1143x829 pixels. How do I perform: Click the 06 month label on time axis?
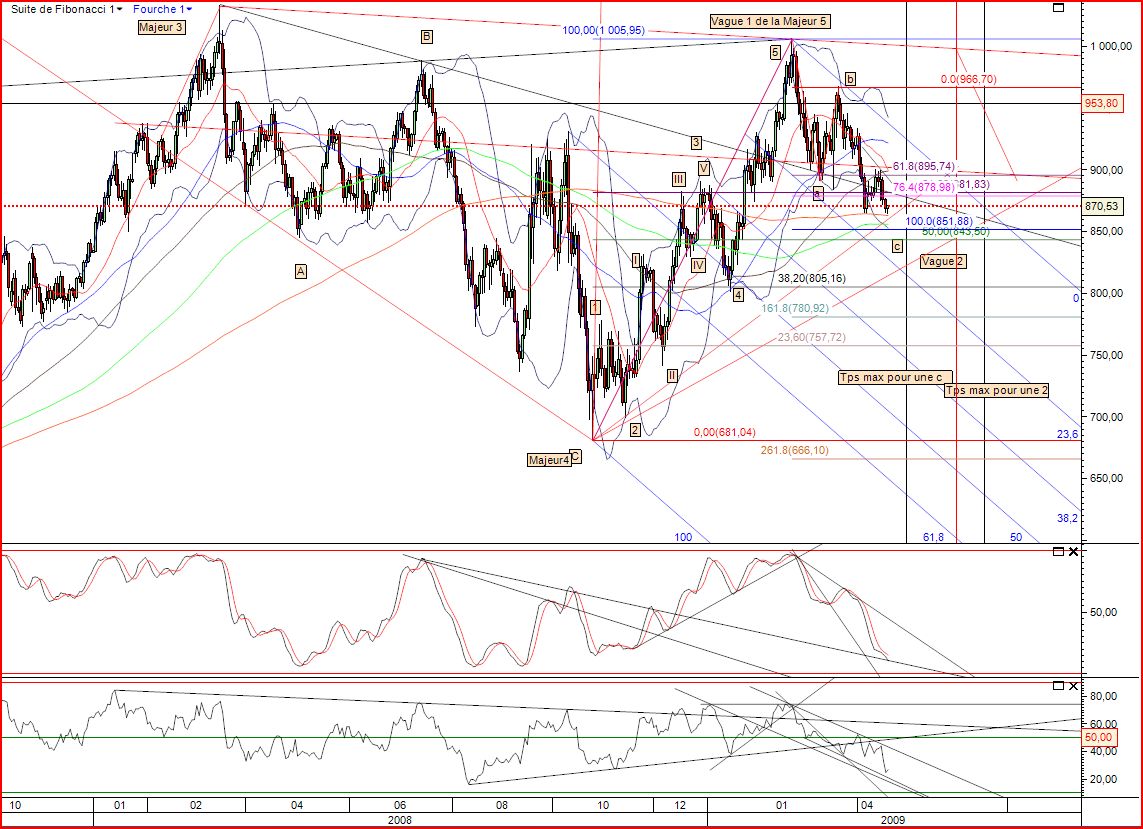click(x=399, y=806)
